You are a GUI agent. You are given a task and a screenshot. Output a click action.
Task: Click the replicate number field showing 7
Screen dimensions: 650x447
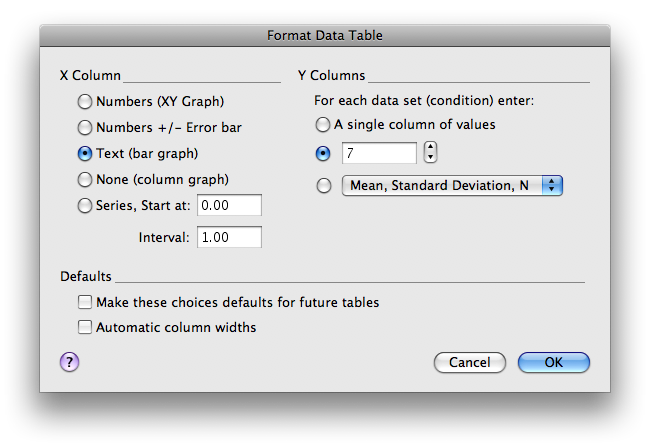click(379, 153)
